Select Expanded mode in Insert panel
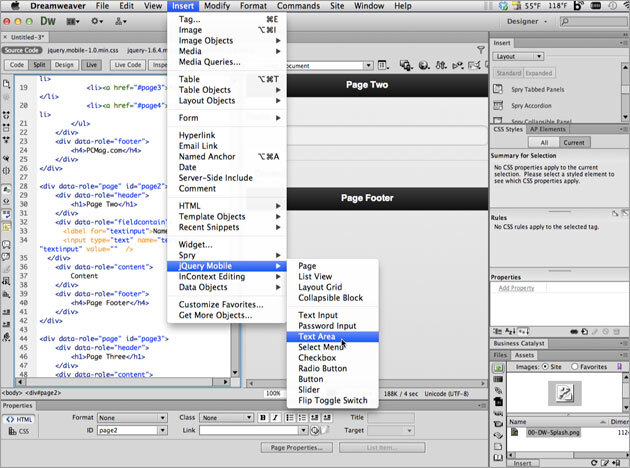This screenshot has width=630, height=468. [539, 73]
